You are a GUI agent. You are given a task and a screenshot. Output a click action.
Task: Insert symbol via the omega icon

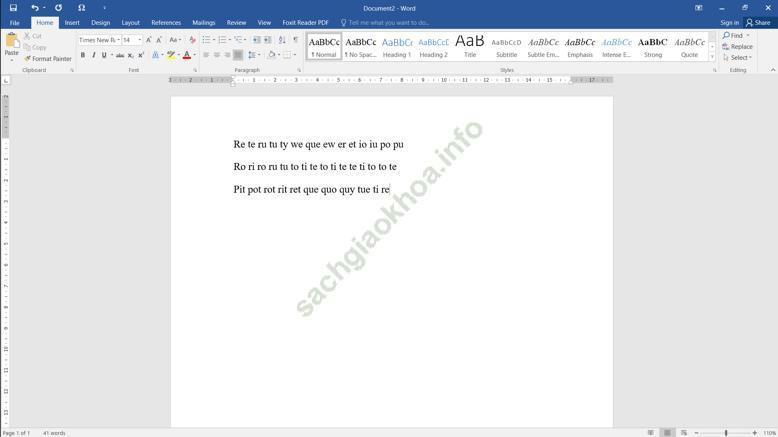[81, 8]
